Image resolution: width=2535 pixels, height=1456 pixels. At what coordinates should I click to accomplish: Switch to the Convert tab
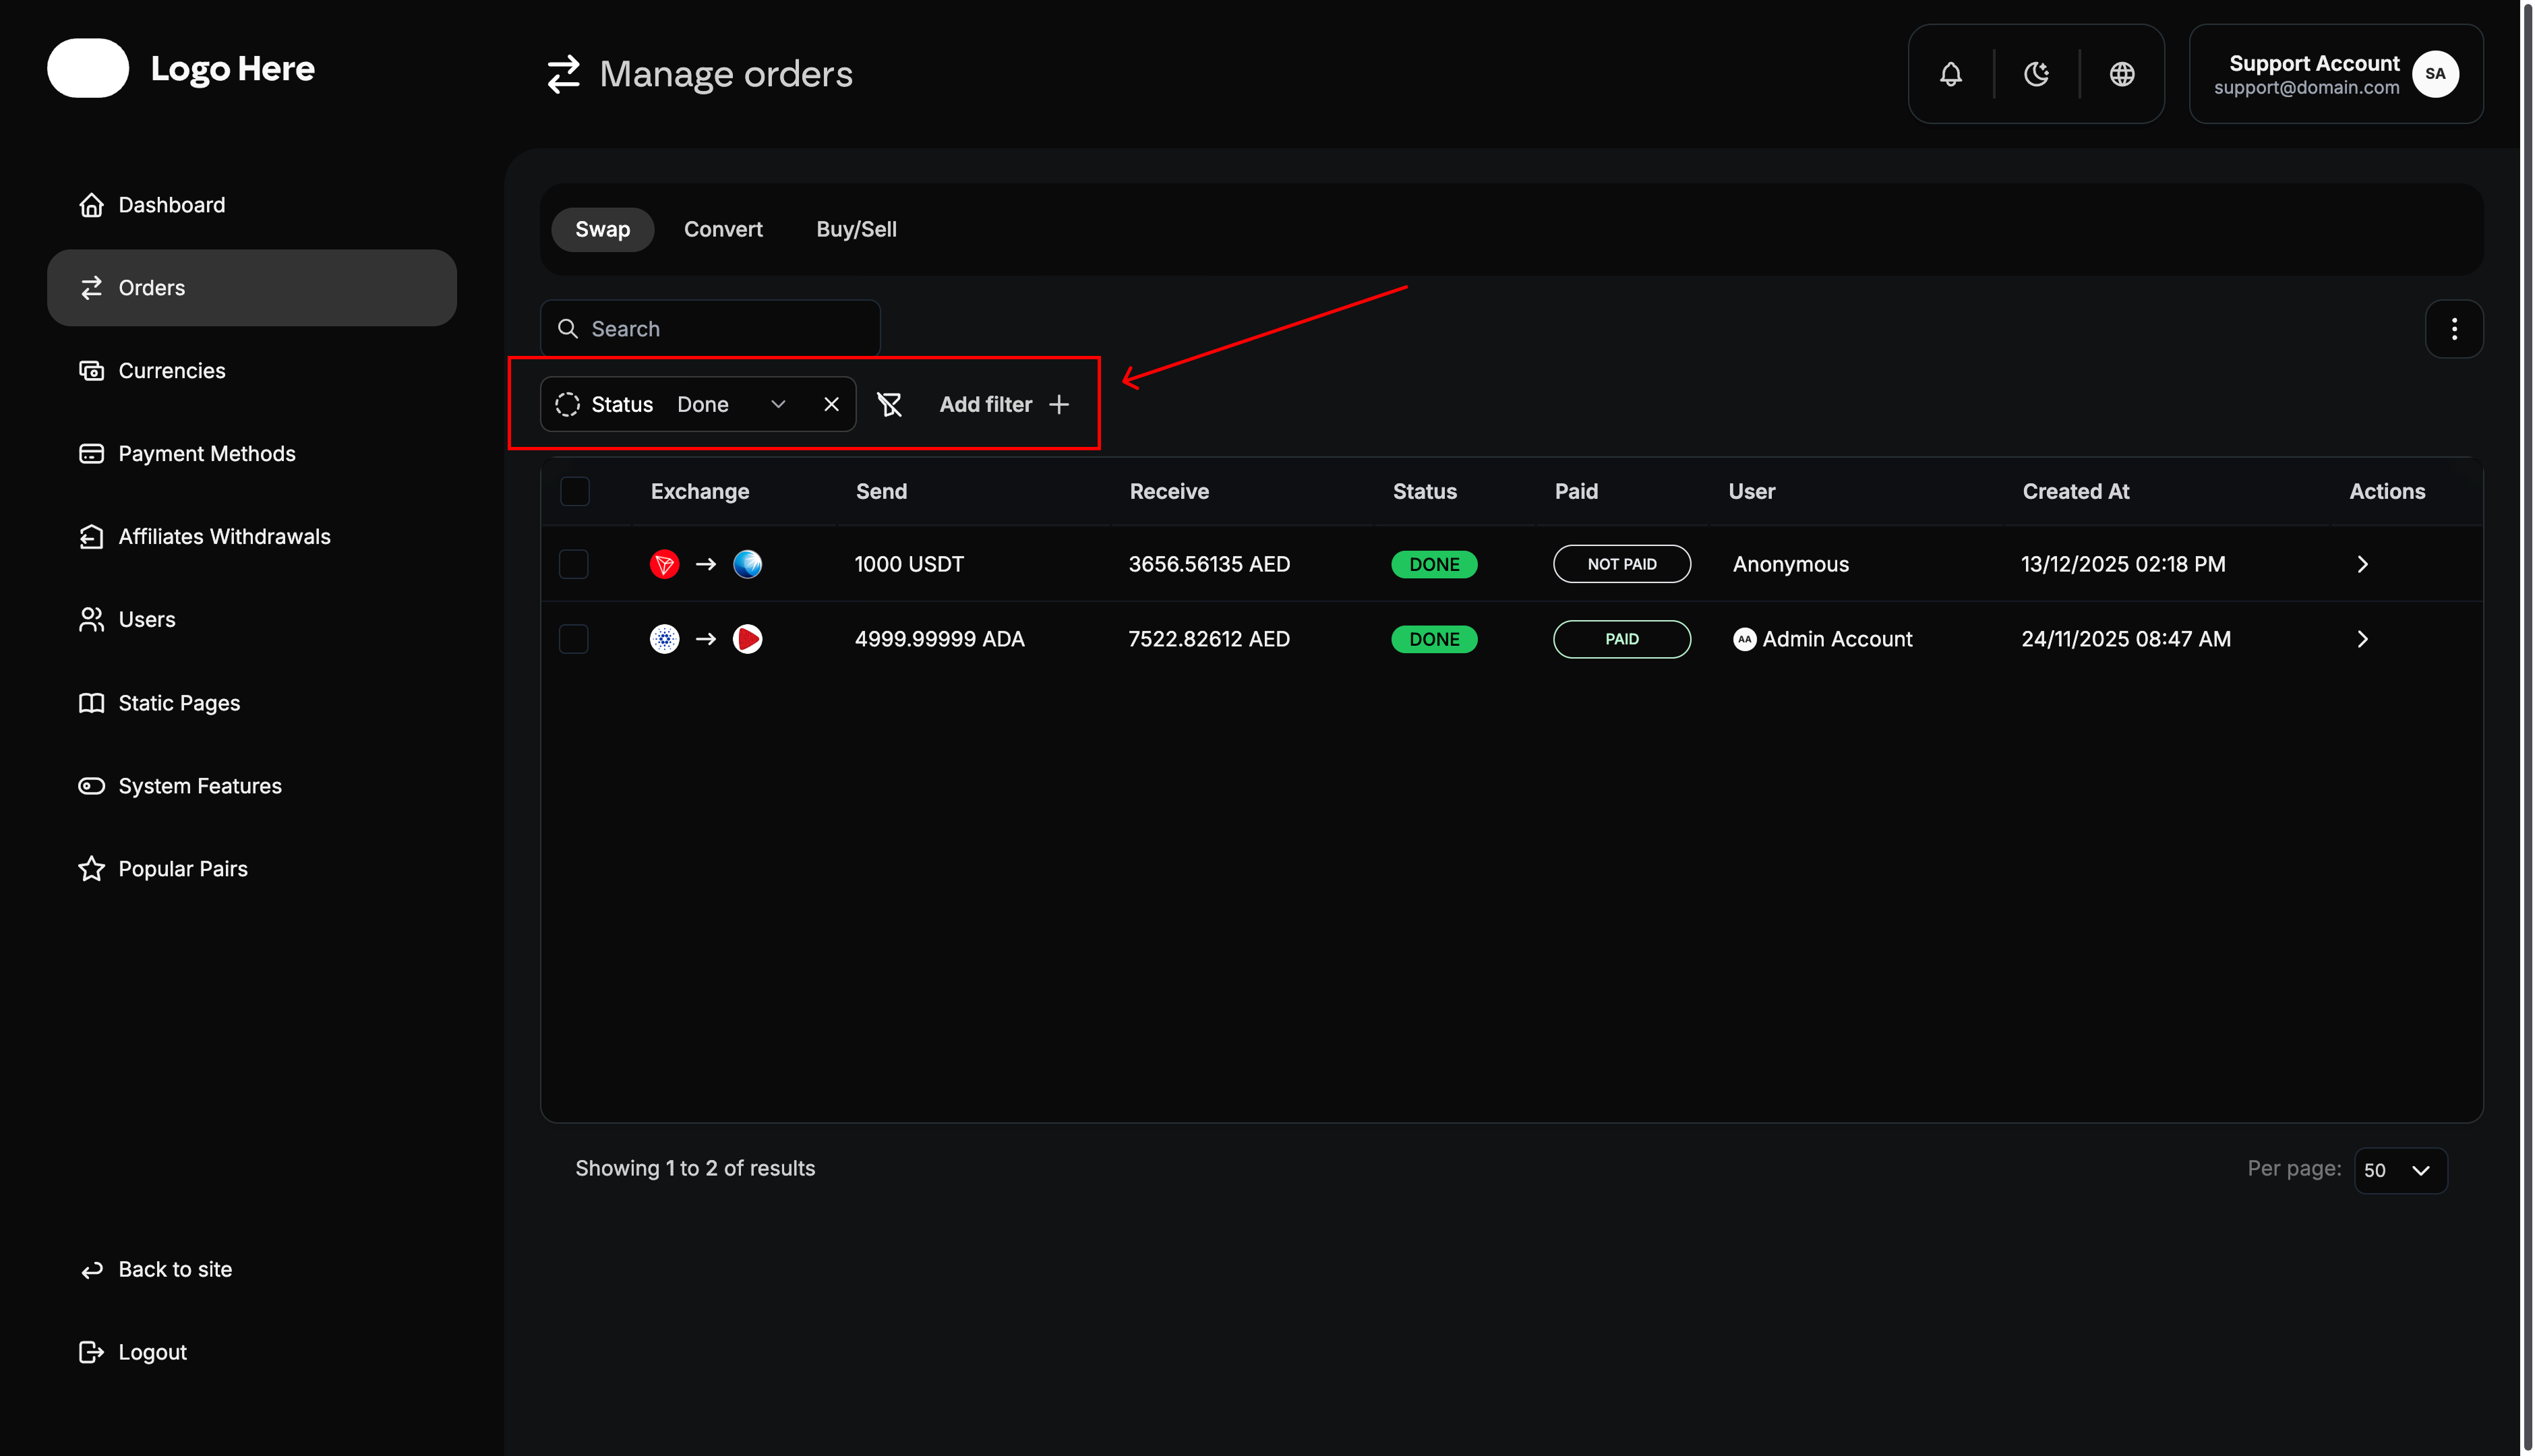tap(723, 229)
